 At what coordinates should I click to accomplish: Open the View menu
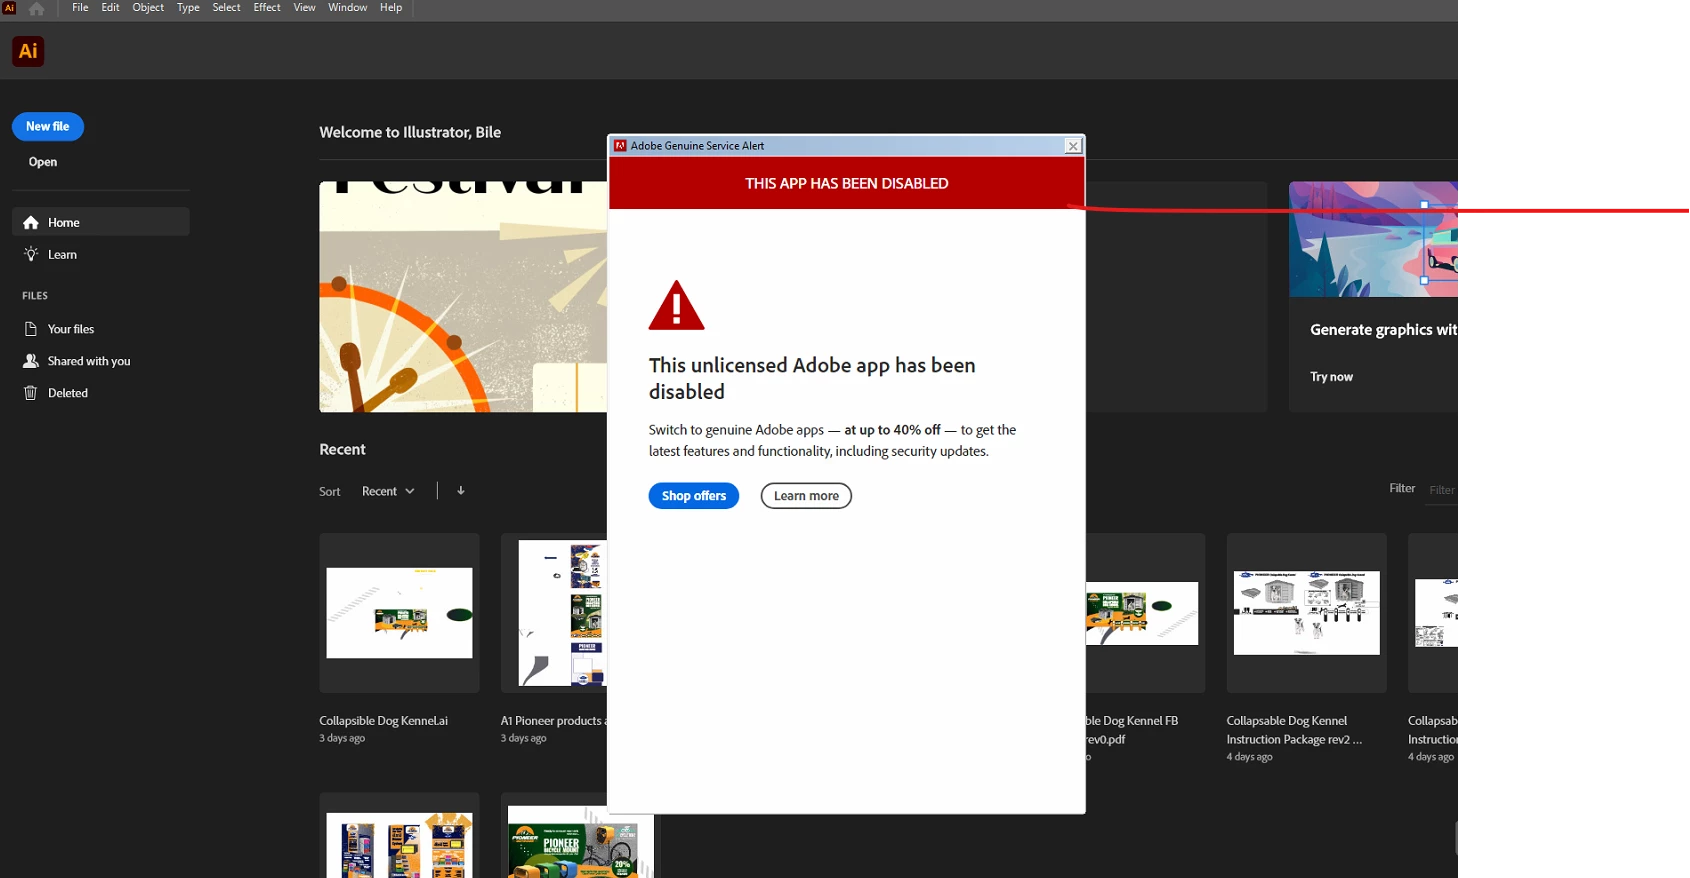click(304, 8)
